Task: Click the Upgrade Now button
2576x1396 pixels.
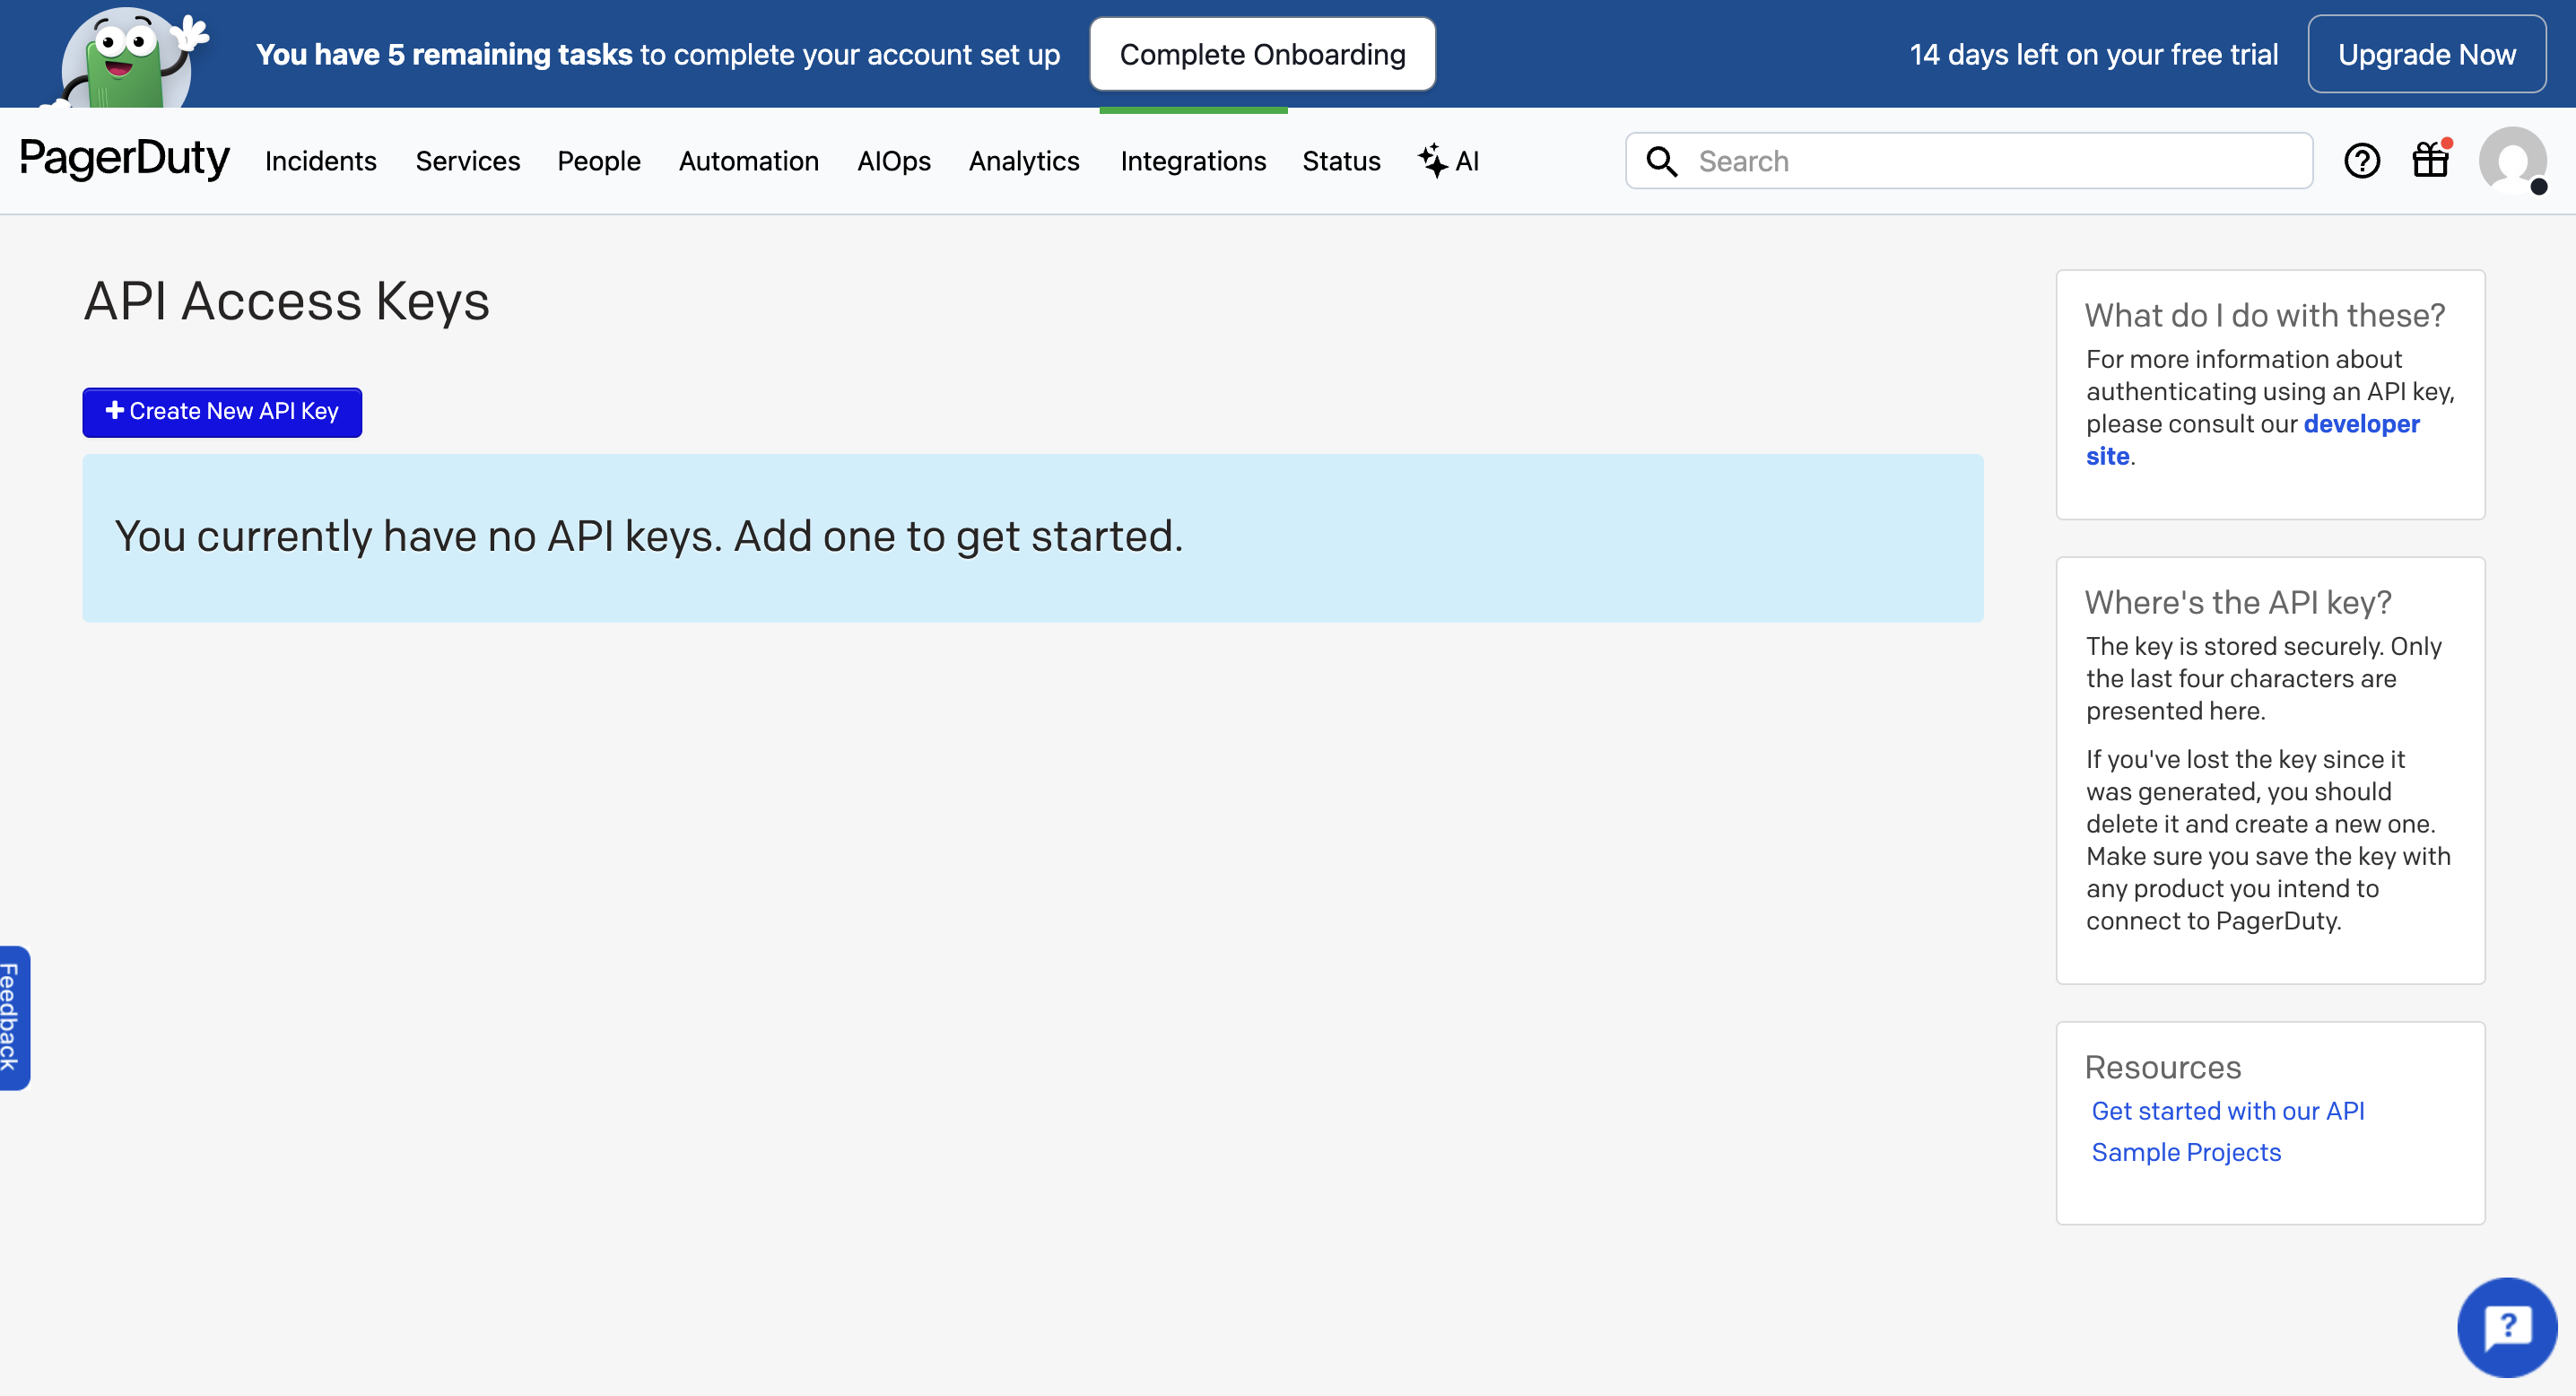Action: click(x=2425, y=54)
